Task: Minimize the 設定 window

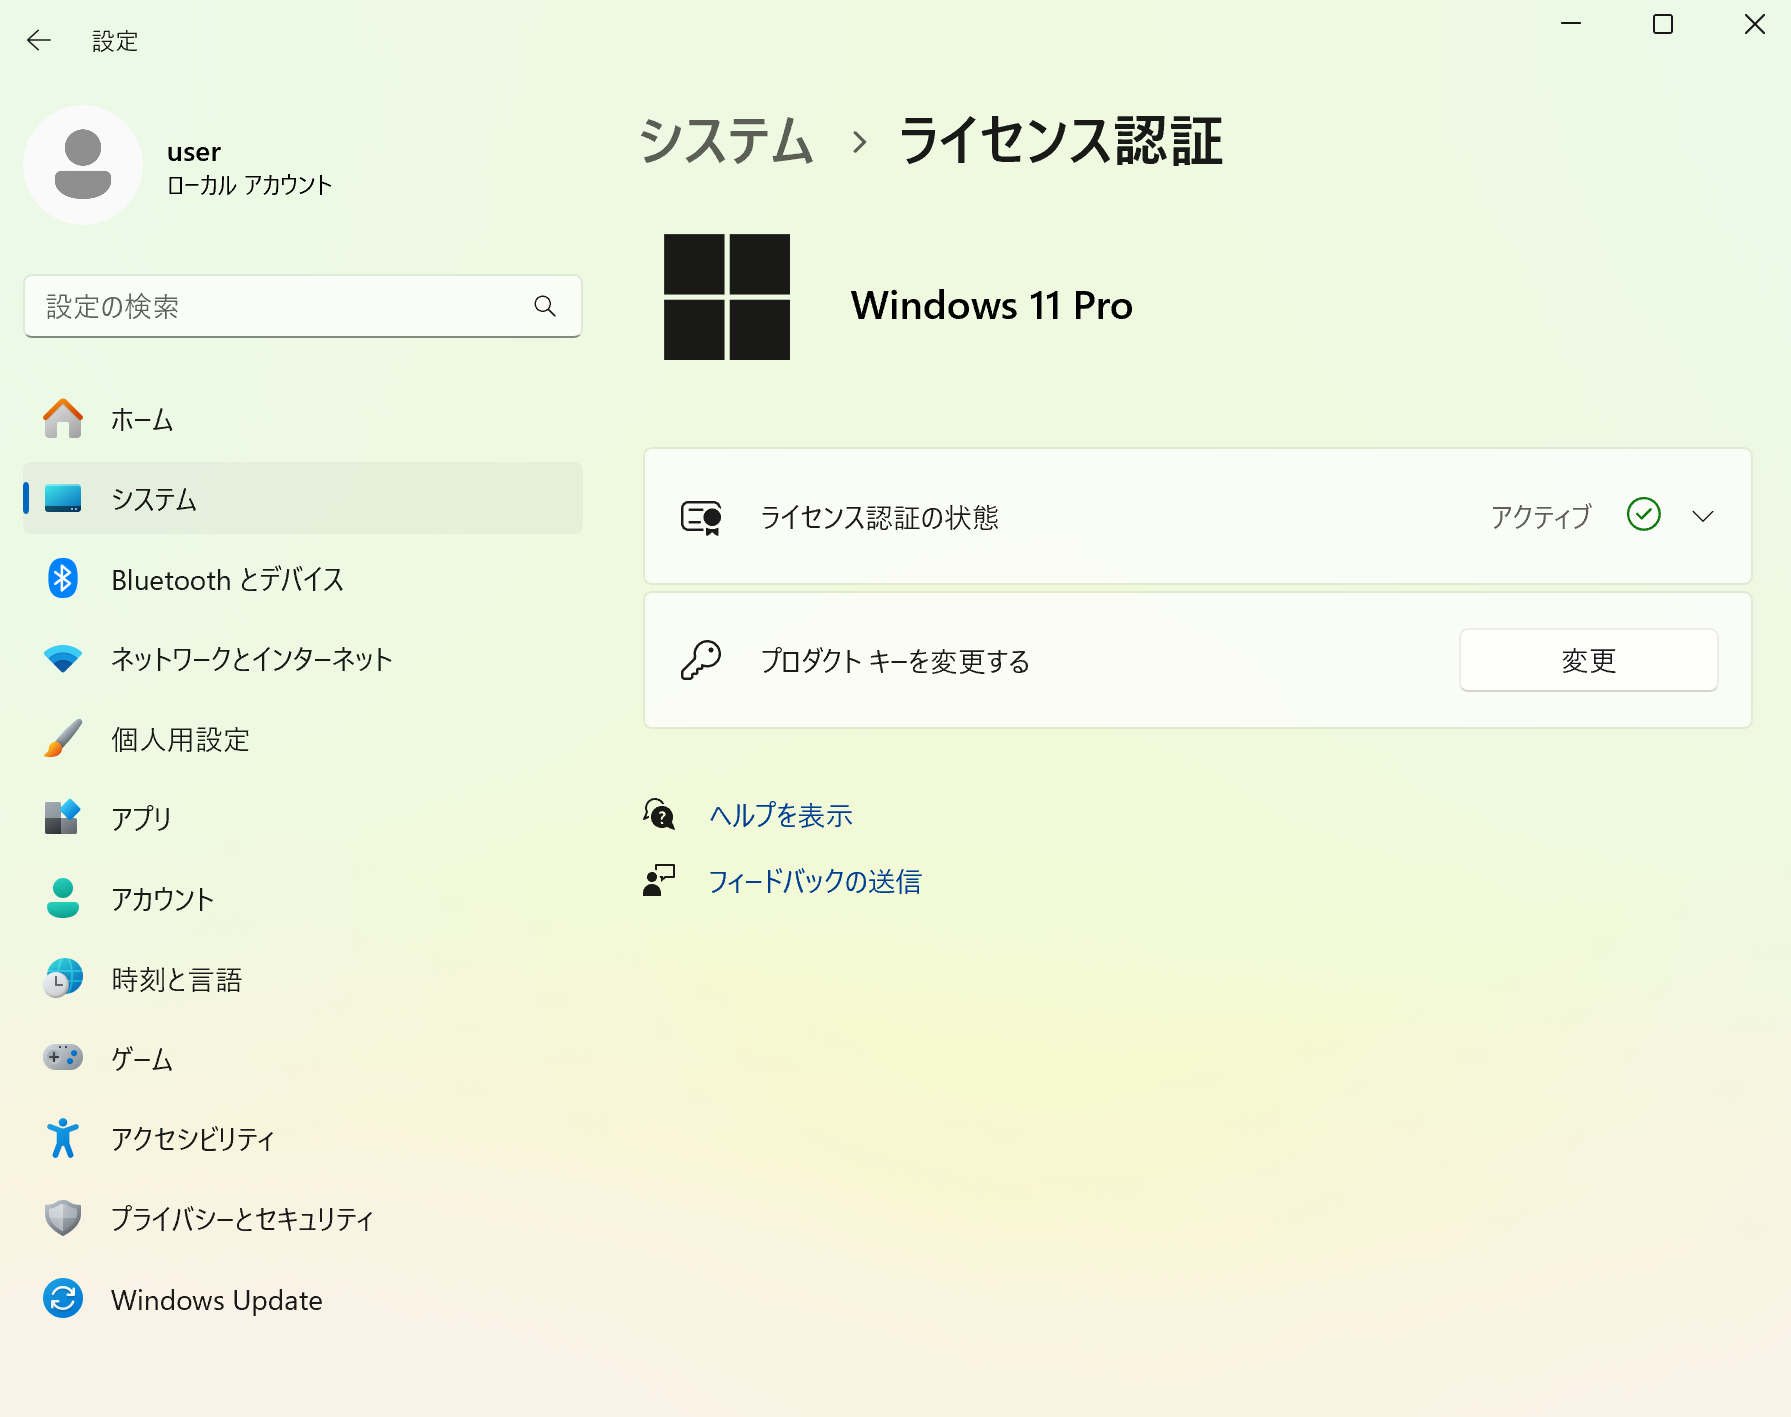Action: [1571, 24]
